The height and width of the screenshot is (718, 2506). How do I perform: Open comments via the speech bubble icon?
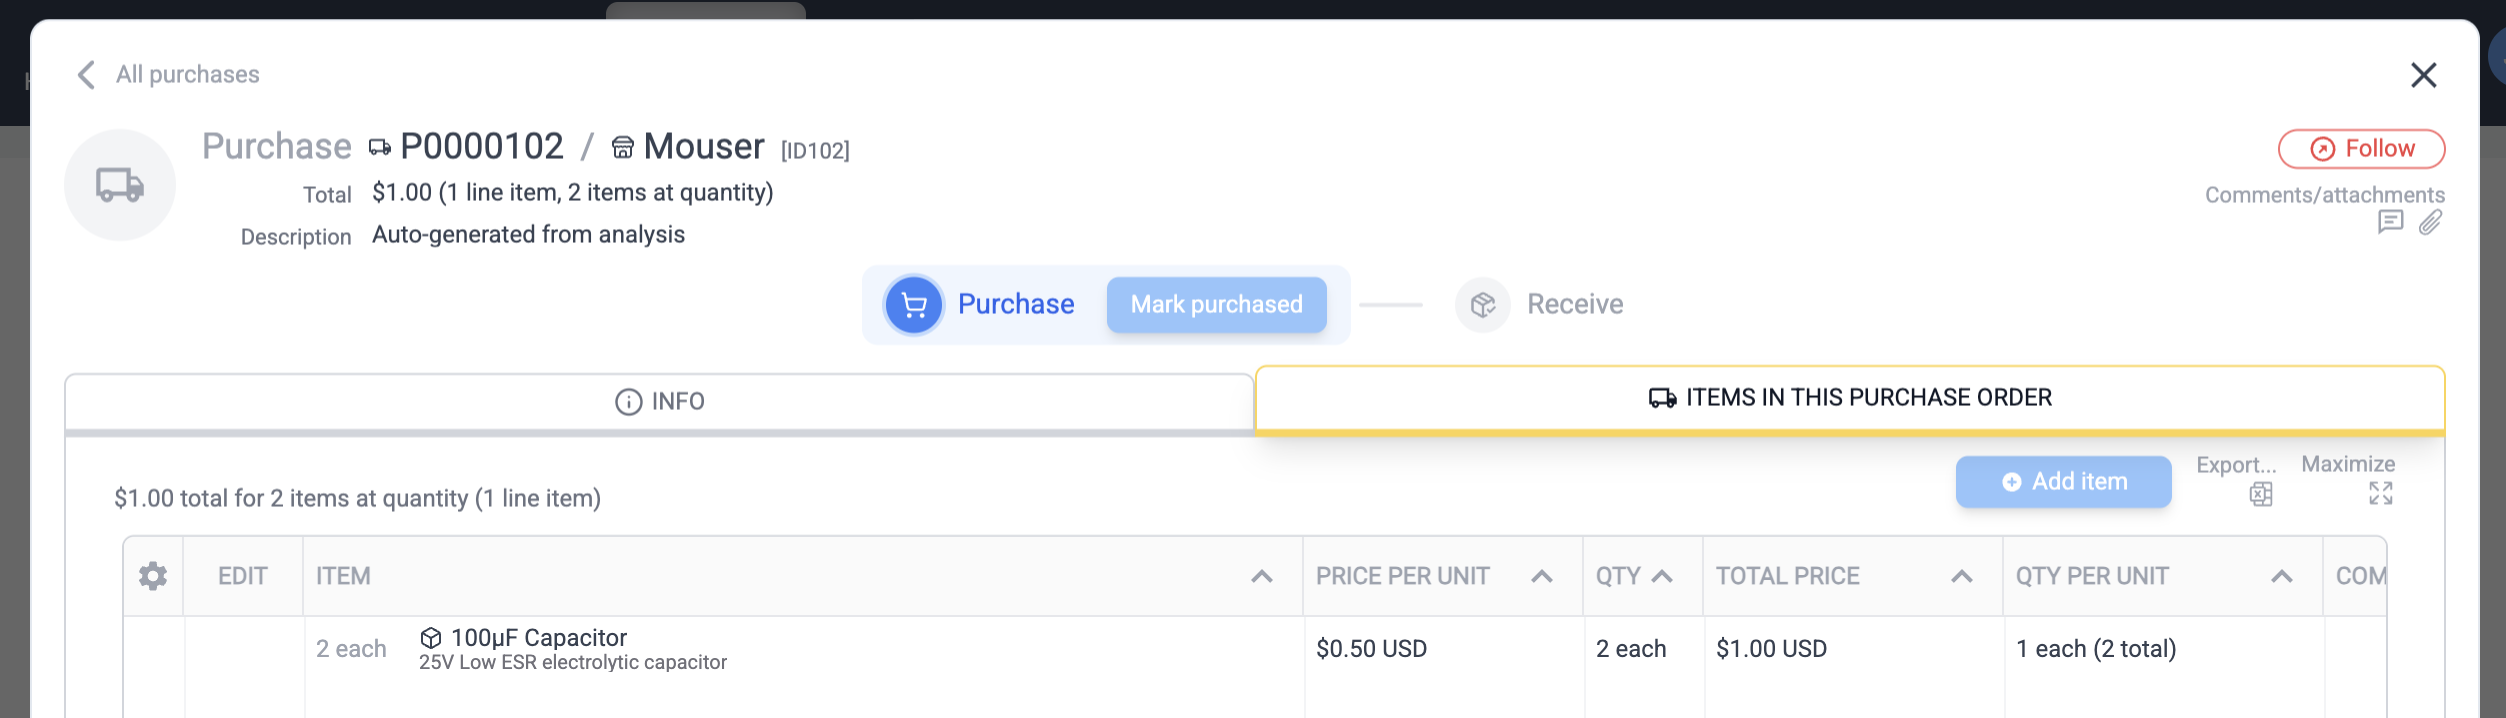pos(2391,223)
